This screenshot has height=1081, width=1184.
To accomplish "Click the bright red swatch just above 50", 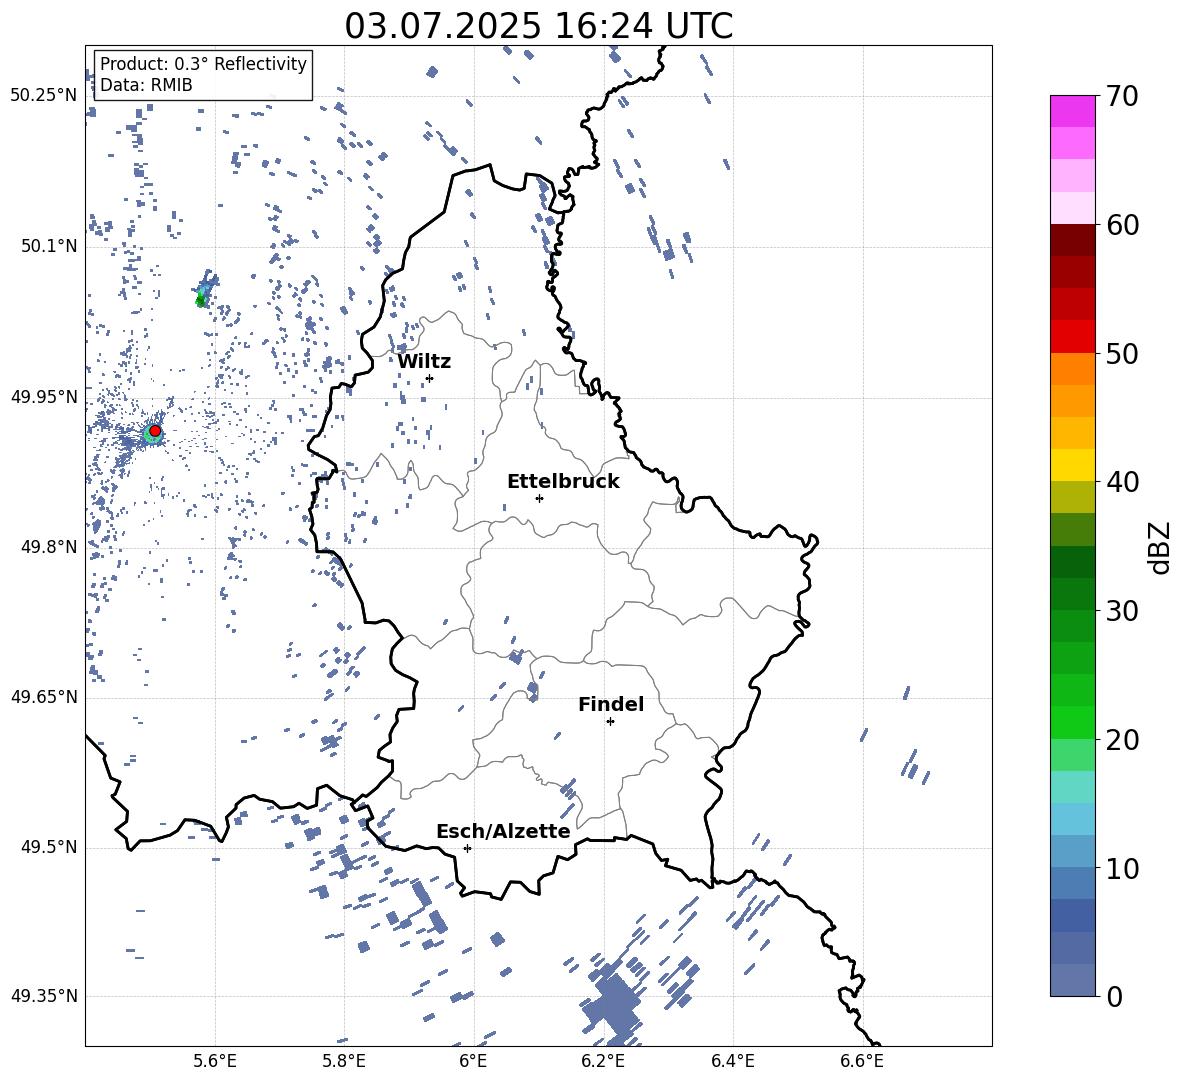I will 1072,337.
